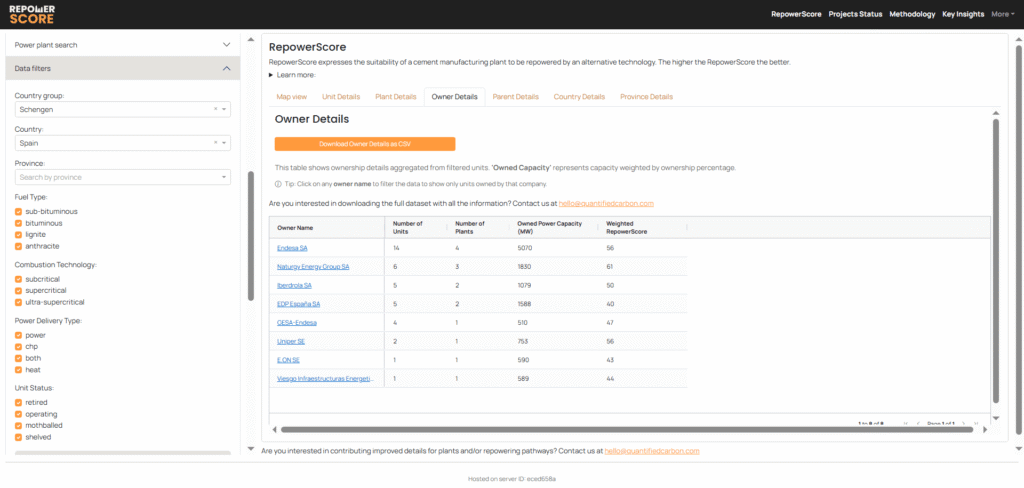
Task: Collapse Data filters using the chevron
Action: (225, 68)
